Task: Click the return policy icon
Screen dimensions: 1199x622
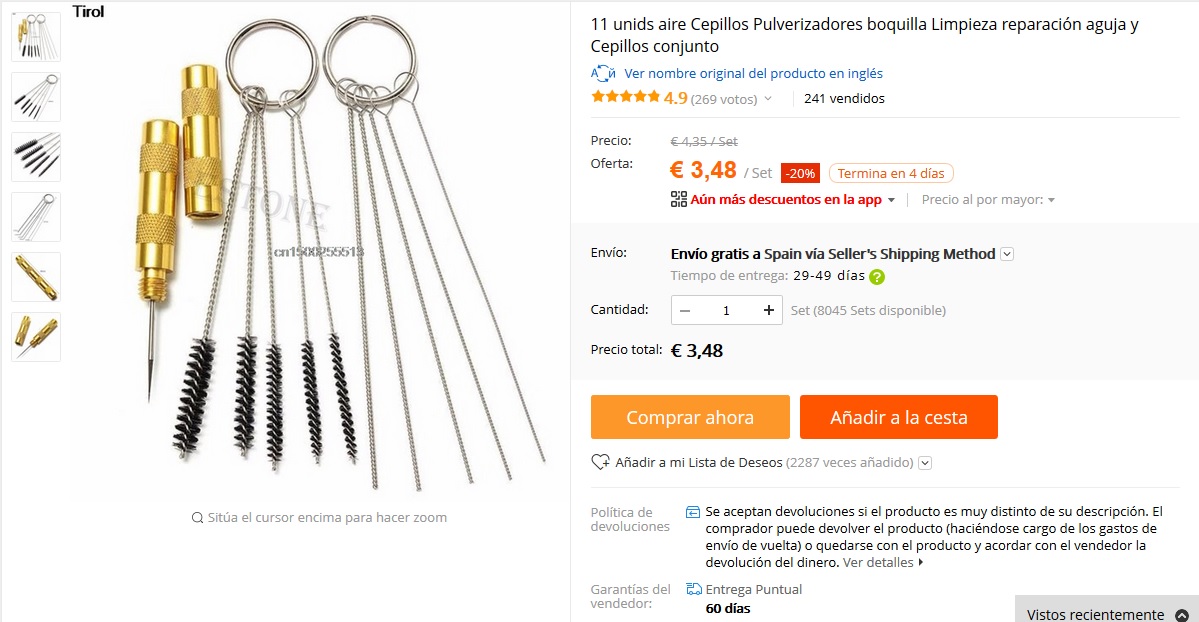Action: (x=693, y=512)
